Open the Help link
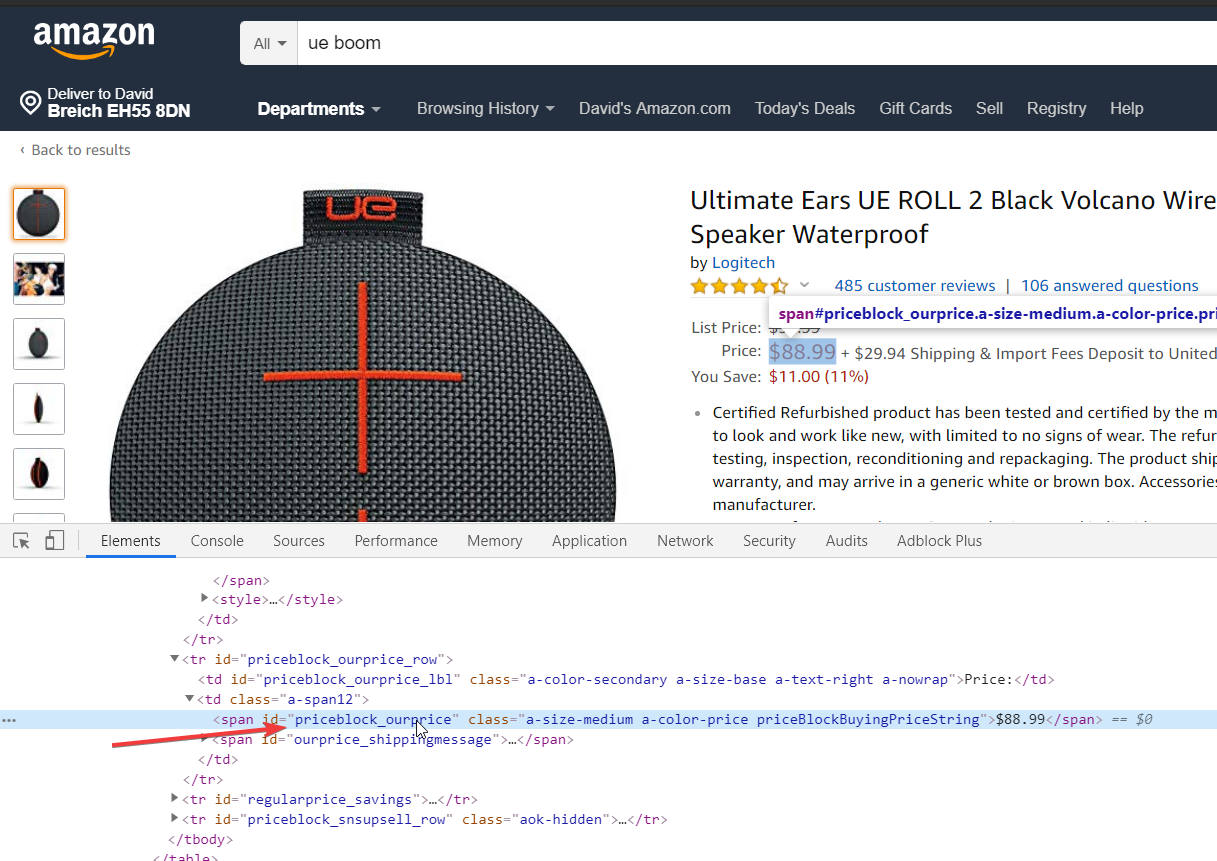The height and width of the screenshot is (861, 1217). tap(1126, 109)
